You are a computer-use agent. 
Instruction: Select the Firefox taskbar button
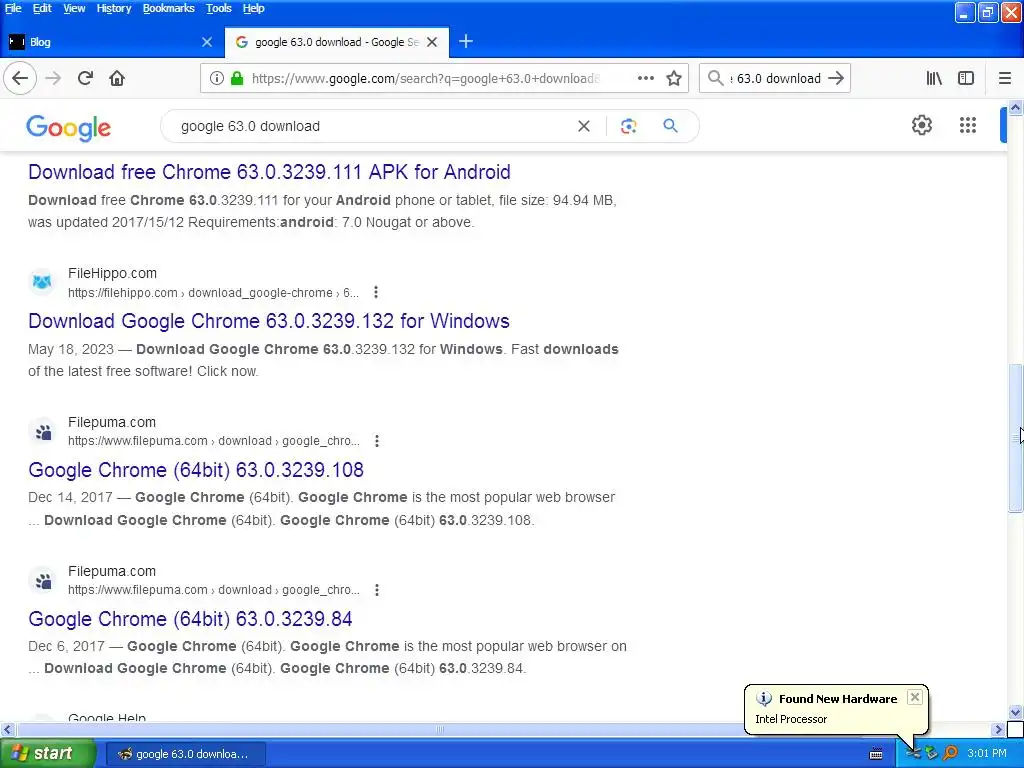click(x=185, y=754)
